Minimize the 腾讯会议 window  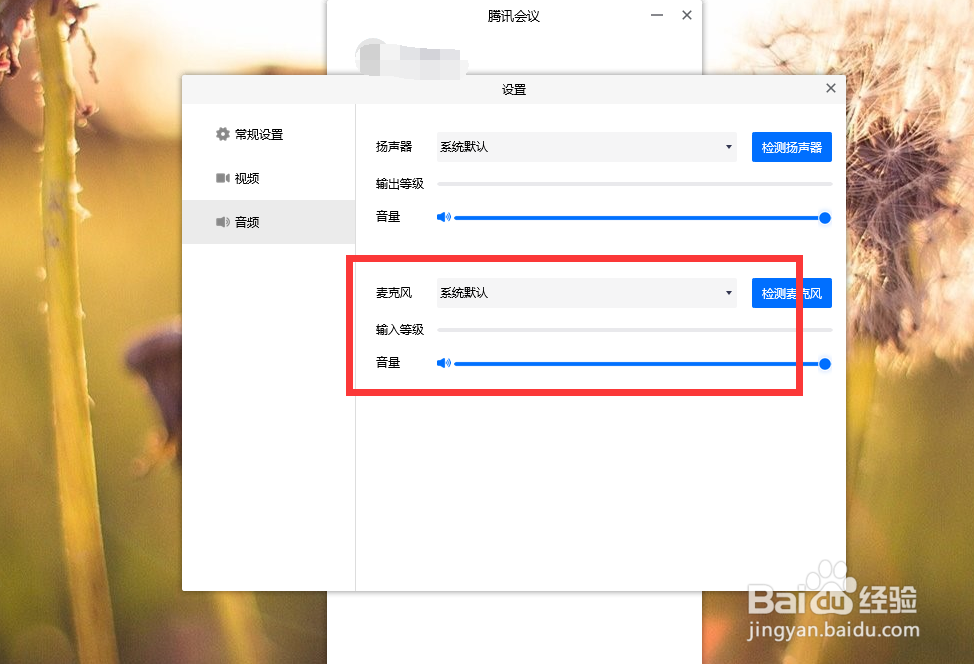[x=657, y=15]
